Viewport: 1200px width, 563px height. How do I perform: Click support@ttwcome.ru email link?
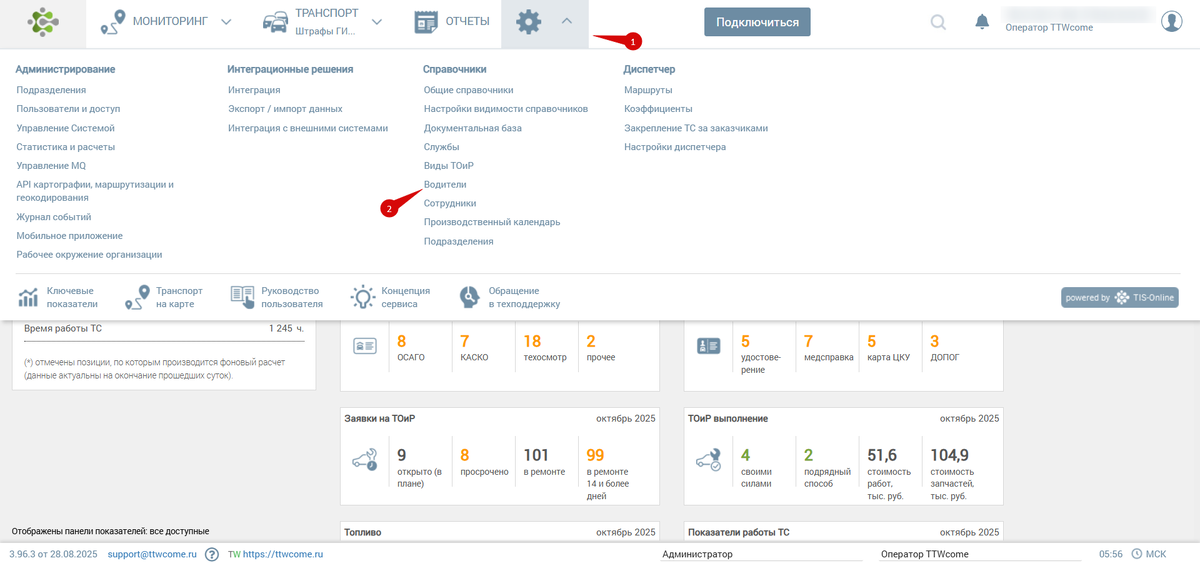[152, 554]
